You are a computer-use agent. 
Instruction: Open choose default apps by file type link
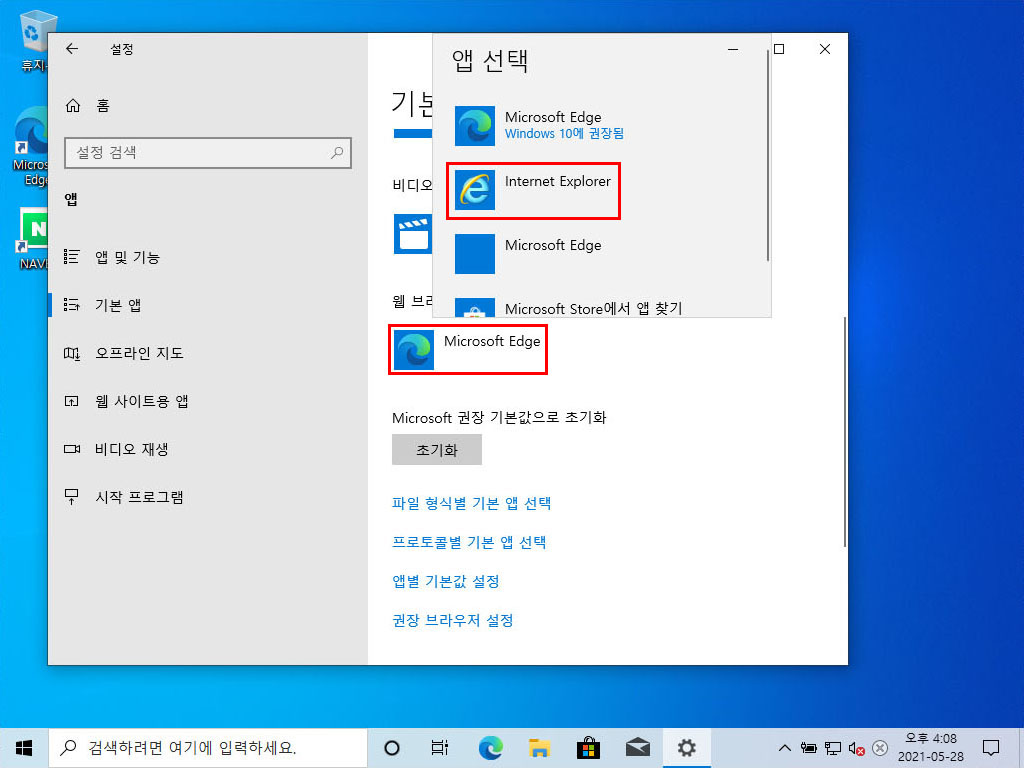472,504
